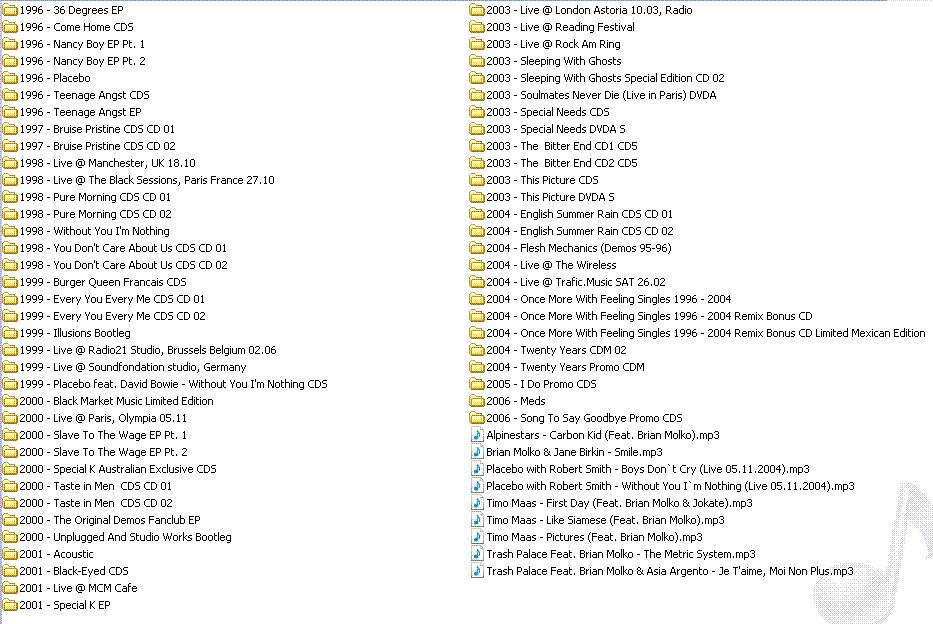Select folder icon beside '2000 - Black Market Music Limited Edition'
The image size is (933, 624).
[10, 402]
